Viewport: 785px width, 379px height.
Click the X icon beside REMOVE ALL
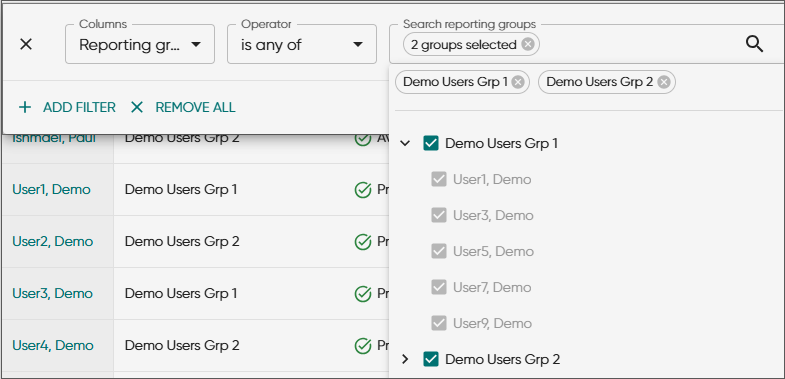tap(137, 107)
